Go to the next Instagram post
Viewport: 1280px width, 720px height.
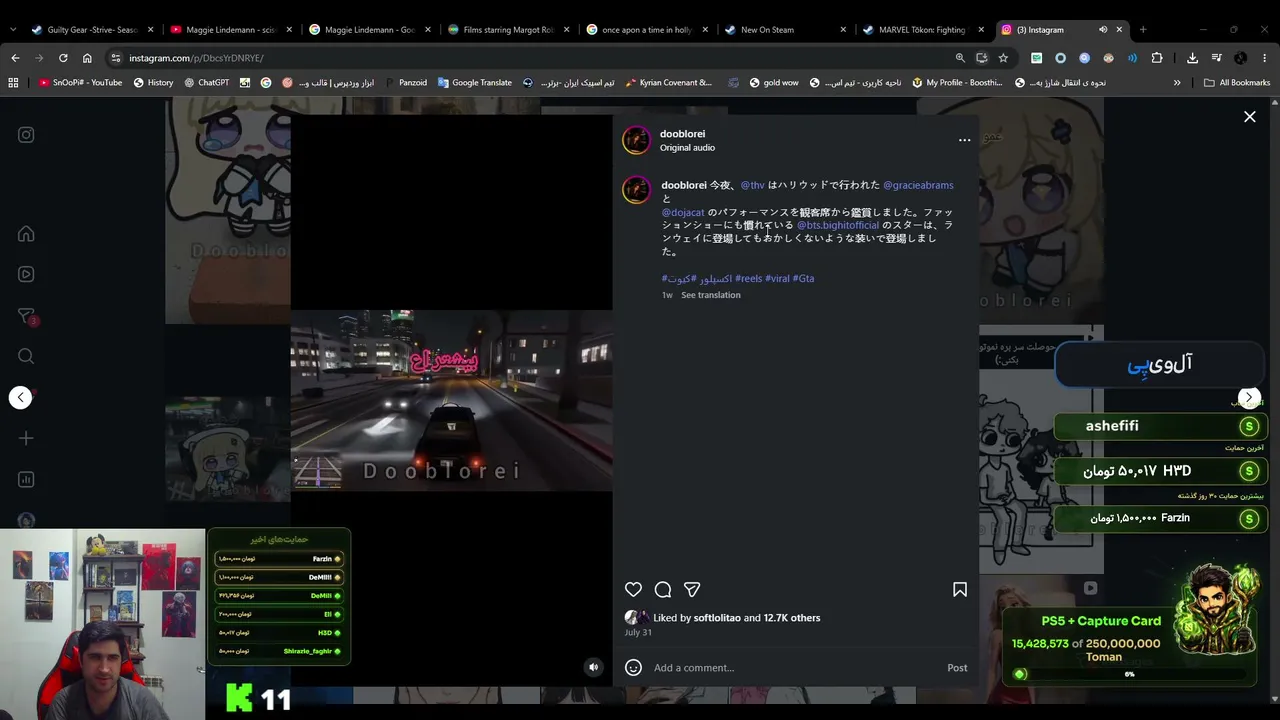(x=1249, y=398)
